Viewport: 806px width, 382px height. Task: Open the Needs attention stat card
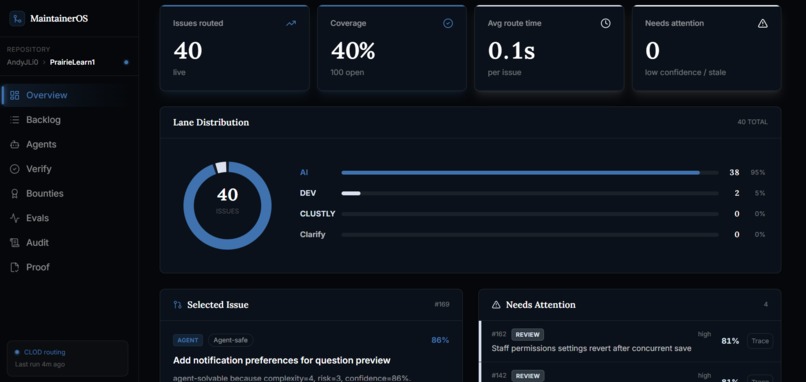(x=706, y=48)
